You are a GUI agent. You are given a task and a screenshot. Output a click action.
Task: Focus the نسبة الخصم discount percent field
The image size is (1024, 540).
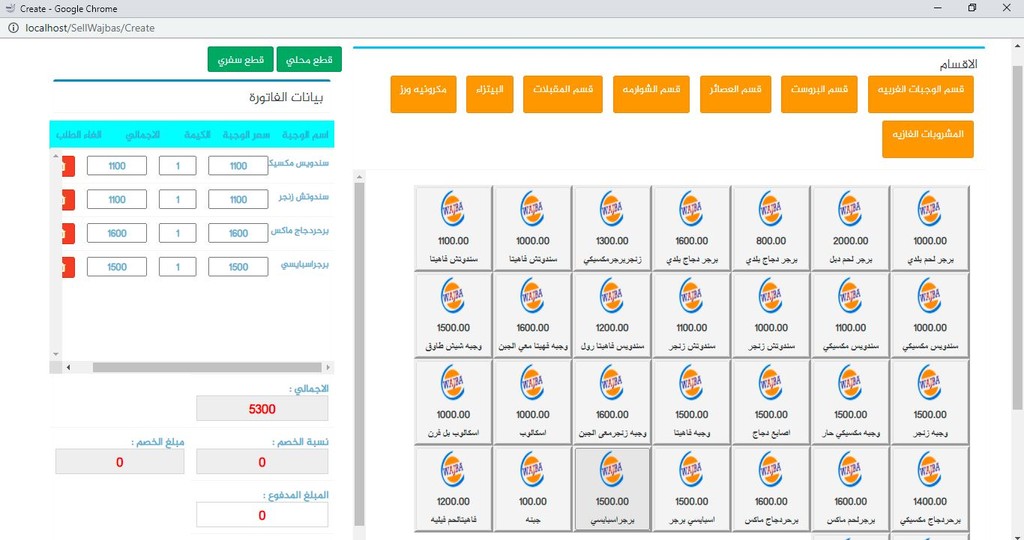click(262, 462)
